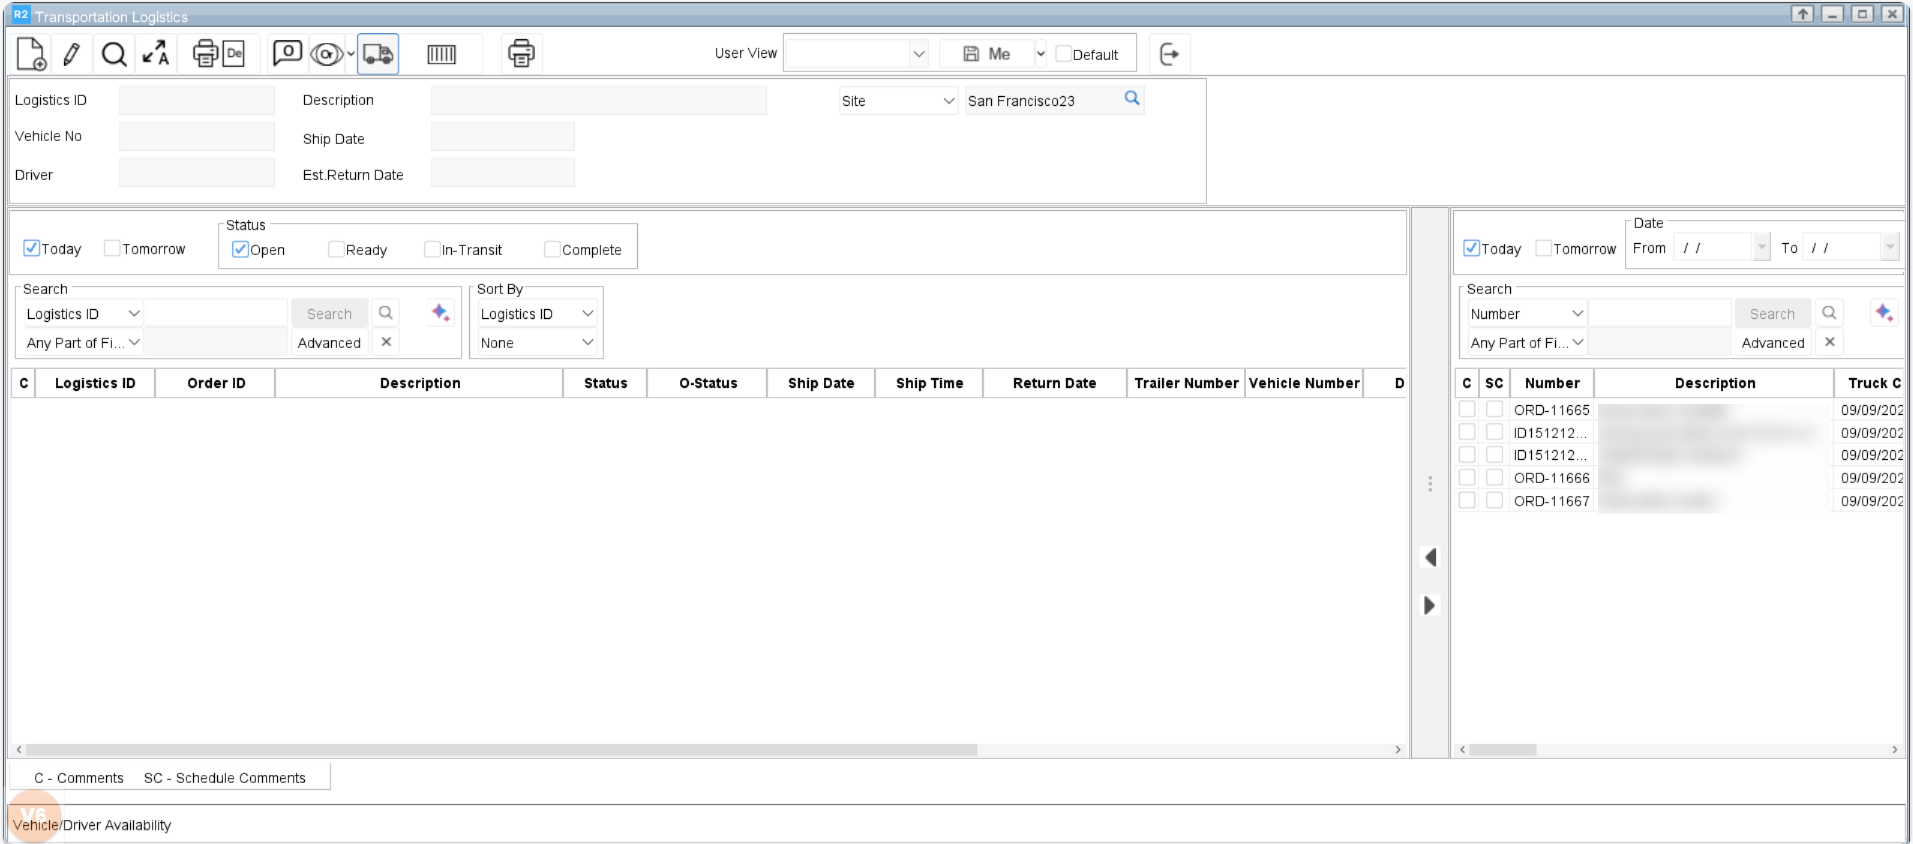Open the Site dropdown
Viewport: 1913px width, 844px height.
tap(898, 101)
